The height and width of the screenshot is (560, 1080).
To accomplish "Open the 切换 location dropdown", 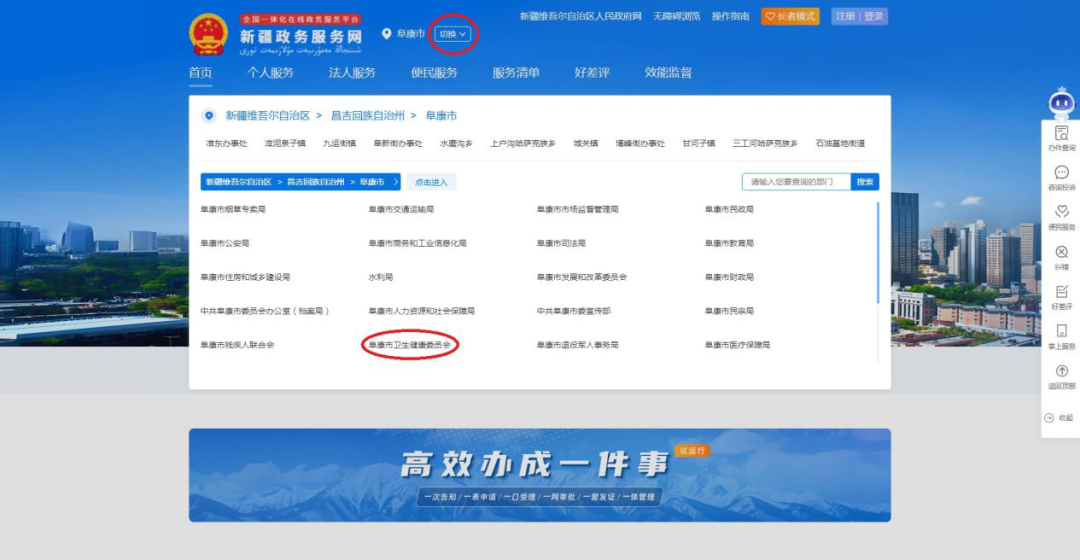I will pyautogui.click(x=452, y=34).
